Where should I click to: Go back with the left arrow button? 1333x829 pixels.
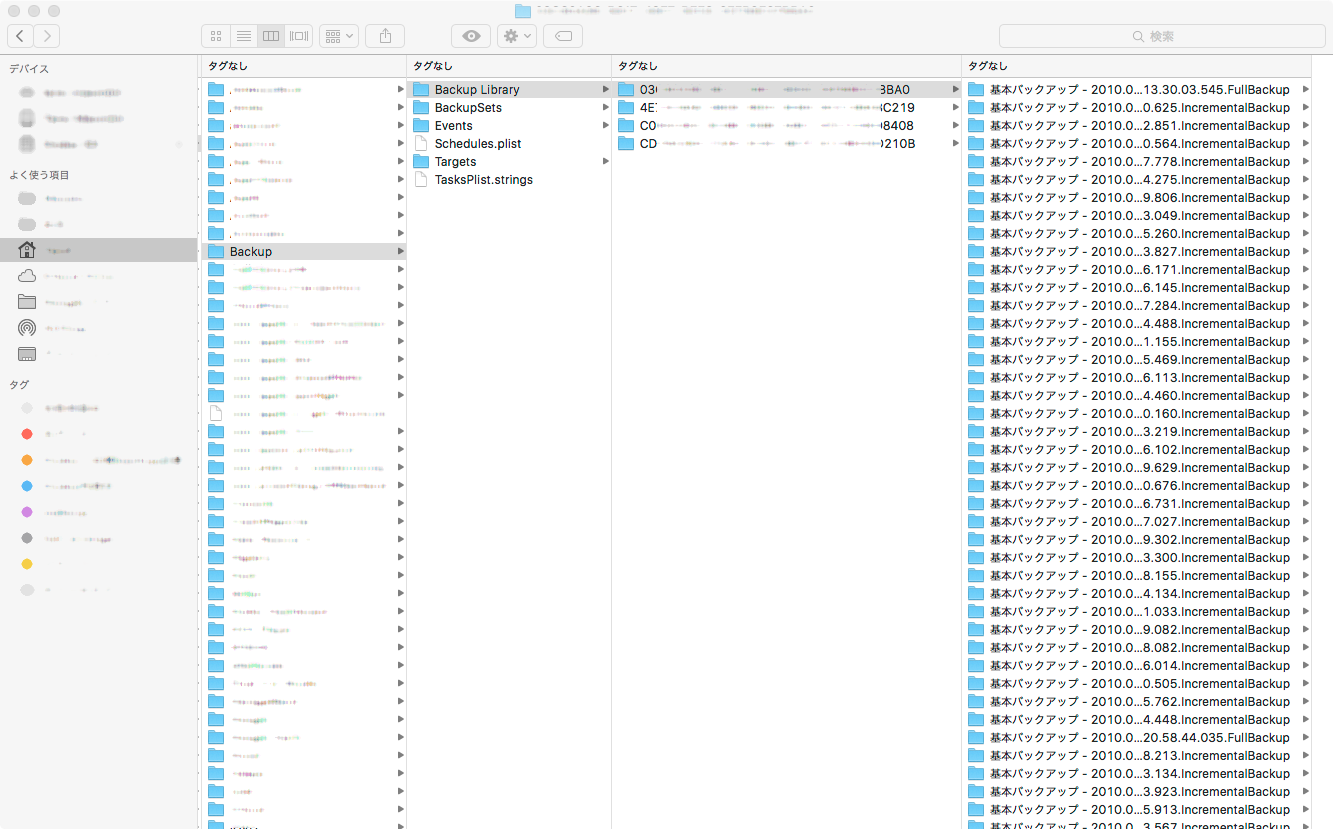20,36
